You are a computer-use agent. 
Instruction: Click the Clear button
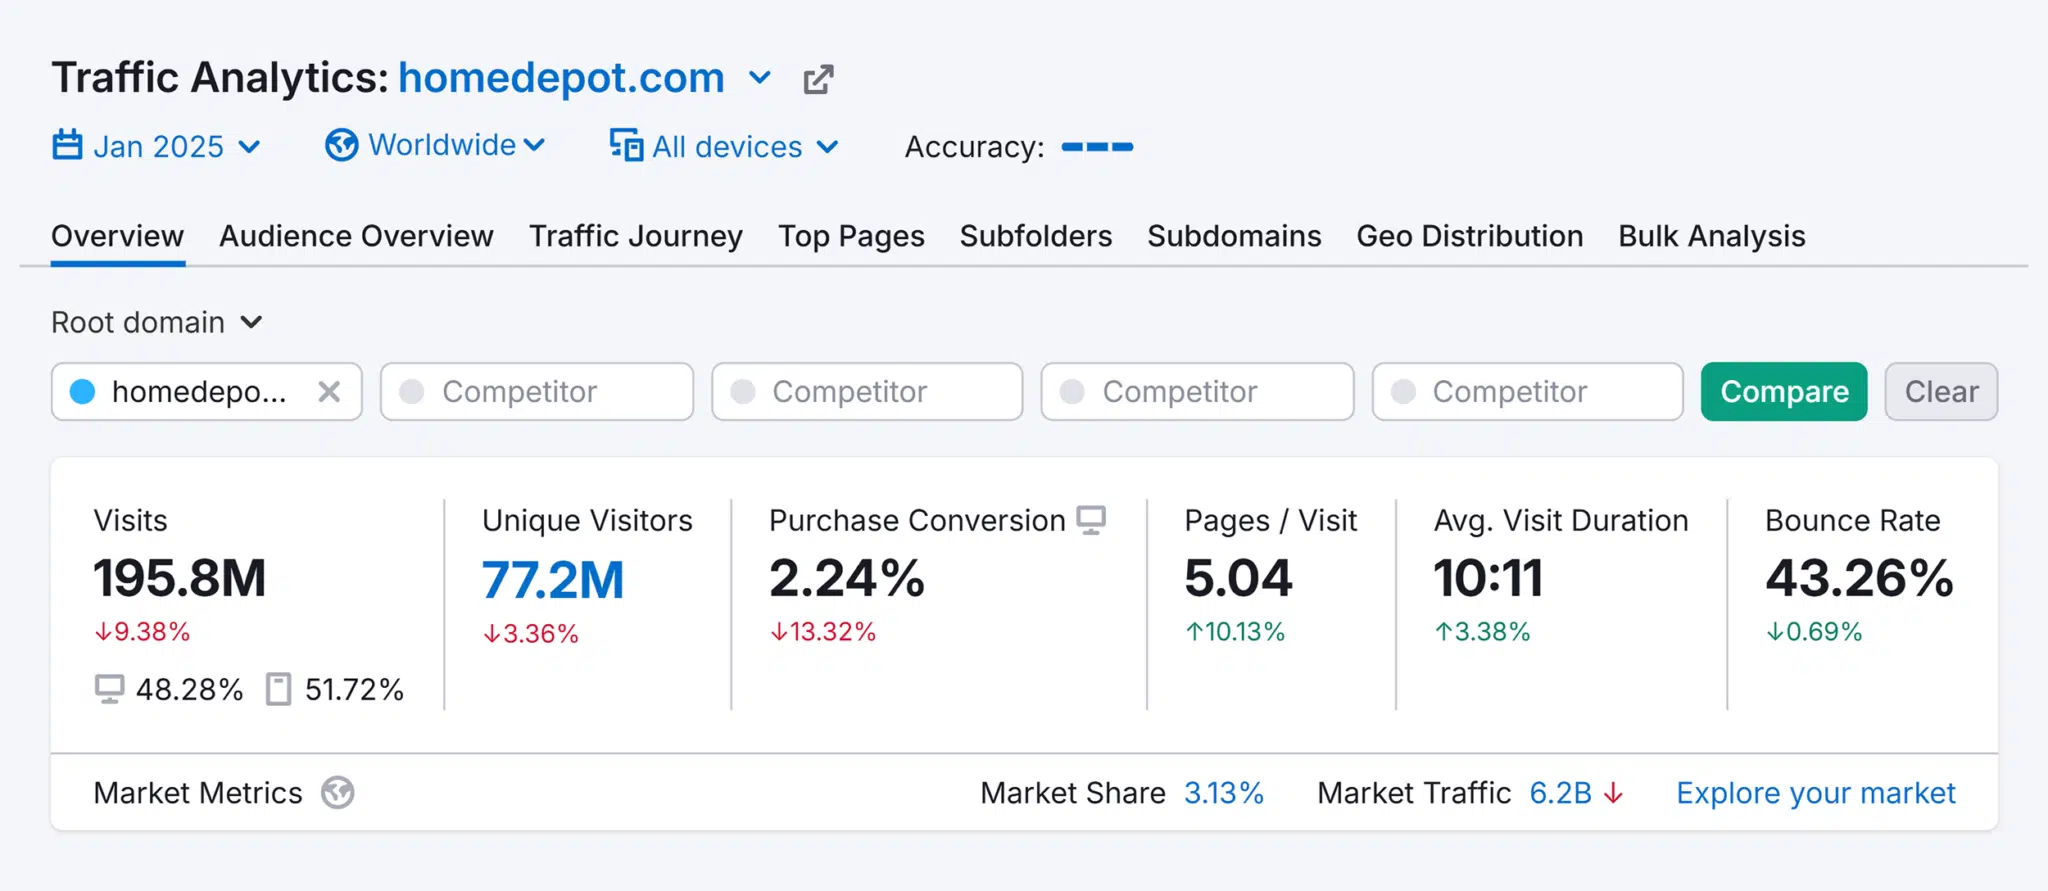tap(1941, 392)
